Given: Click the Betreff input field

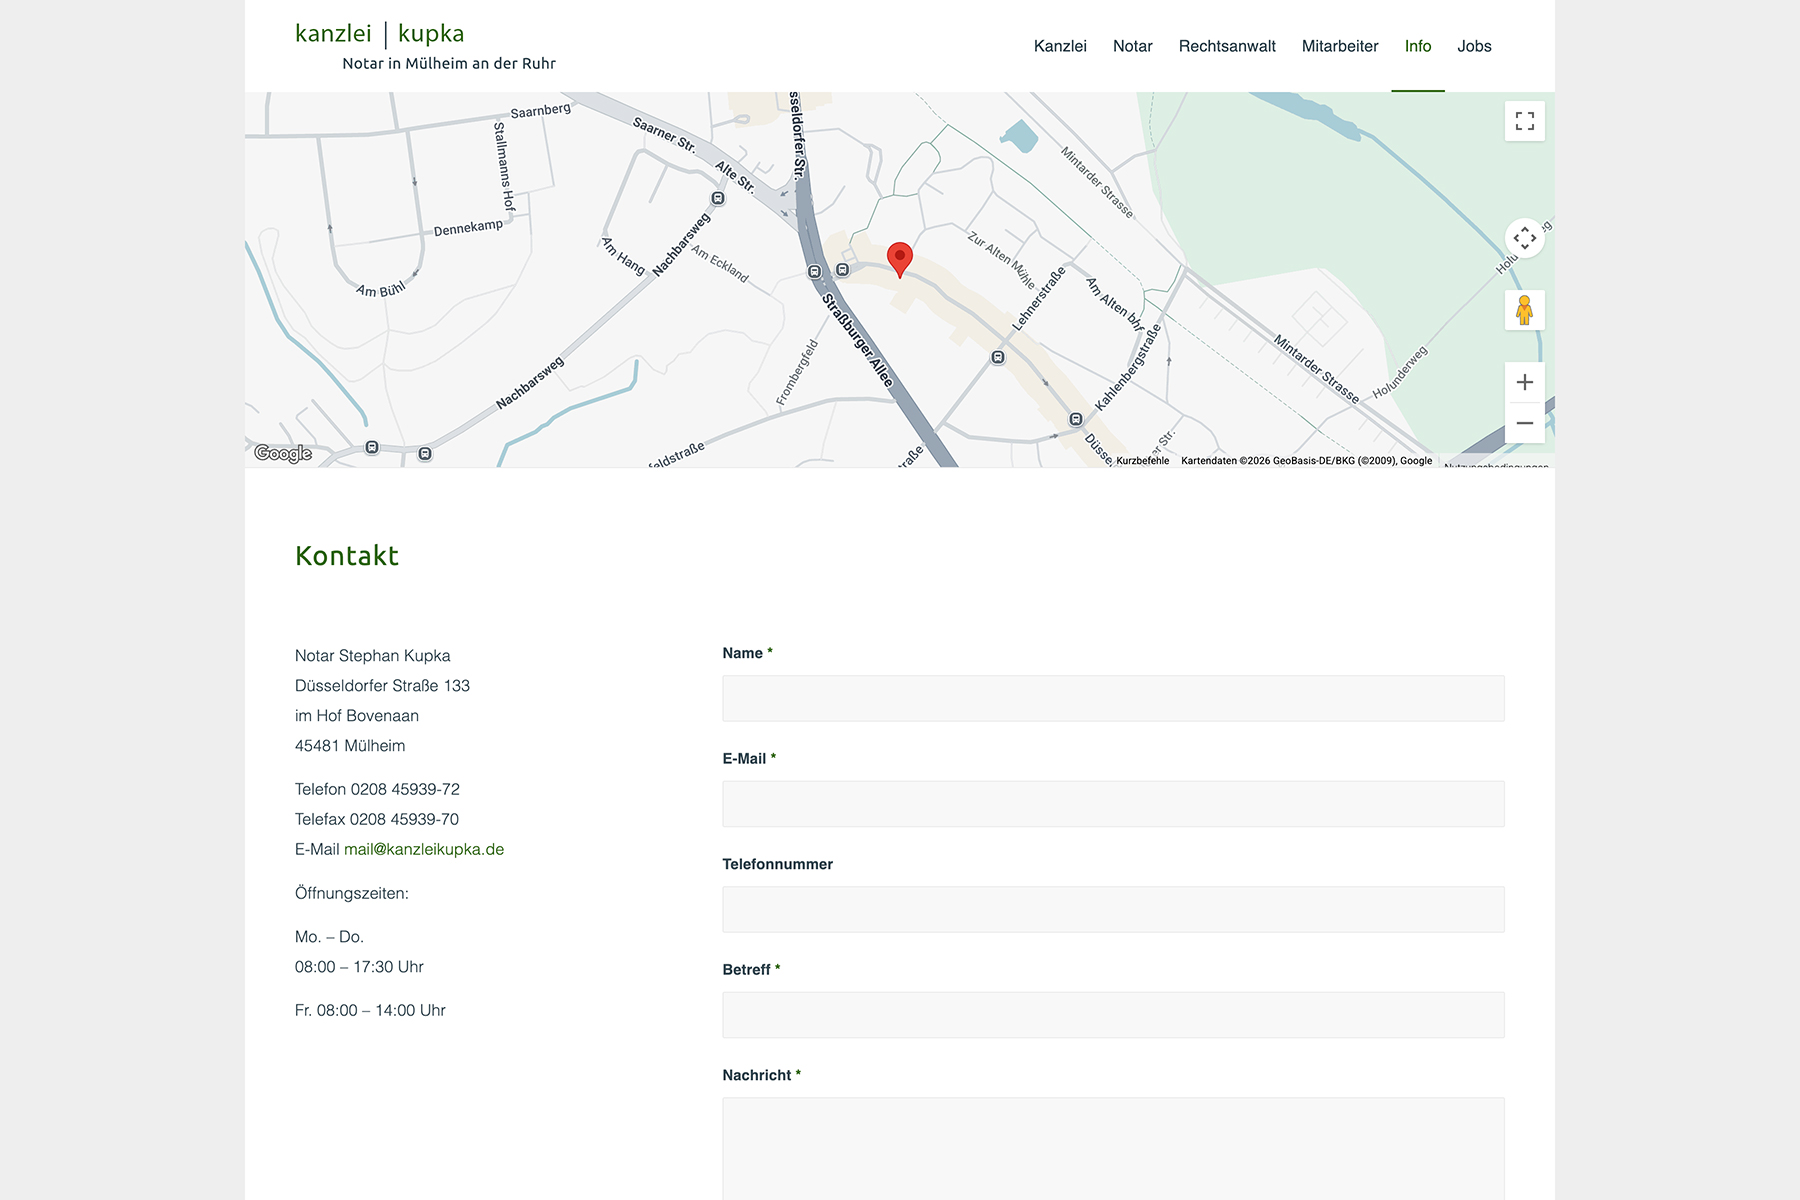Looking at the screenshot, I should coord(1113,1015).
